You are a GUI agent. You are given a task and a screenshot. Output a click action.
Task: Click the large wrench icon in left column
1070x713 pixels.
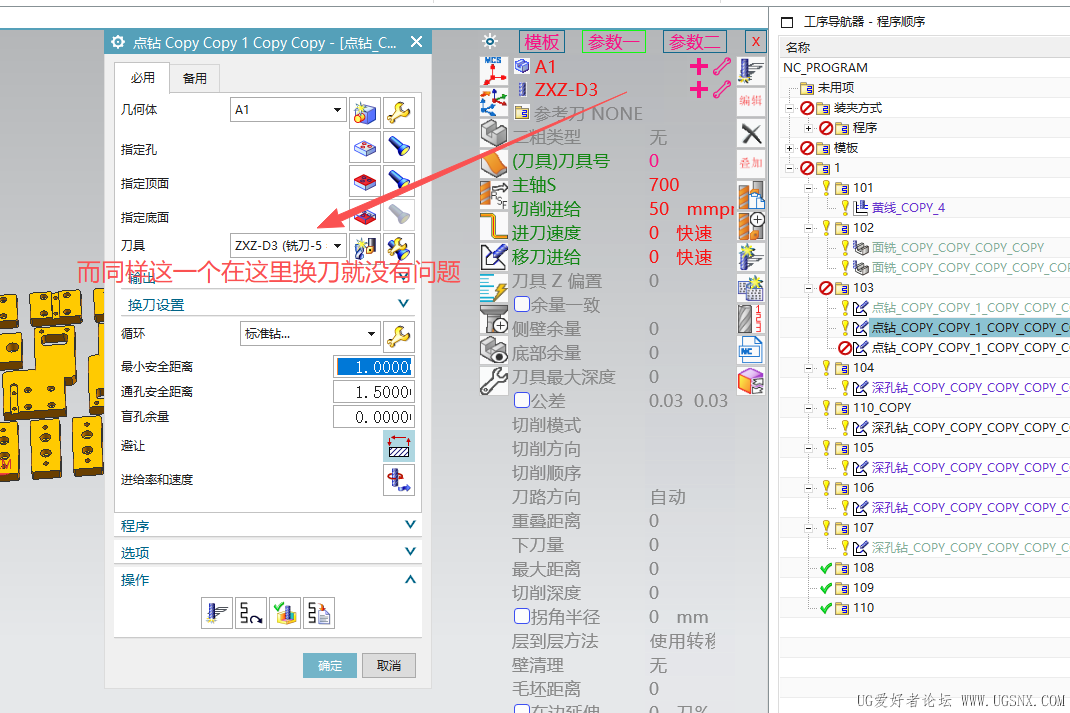click(x=493, y=381)
